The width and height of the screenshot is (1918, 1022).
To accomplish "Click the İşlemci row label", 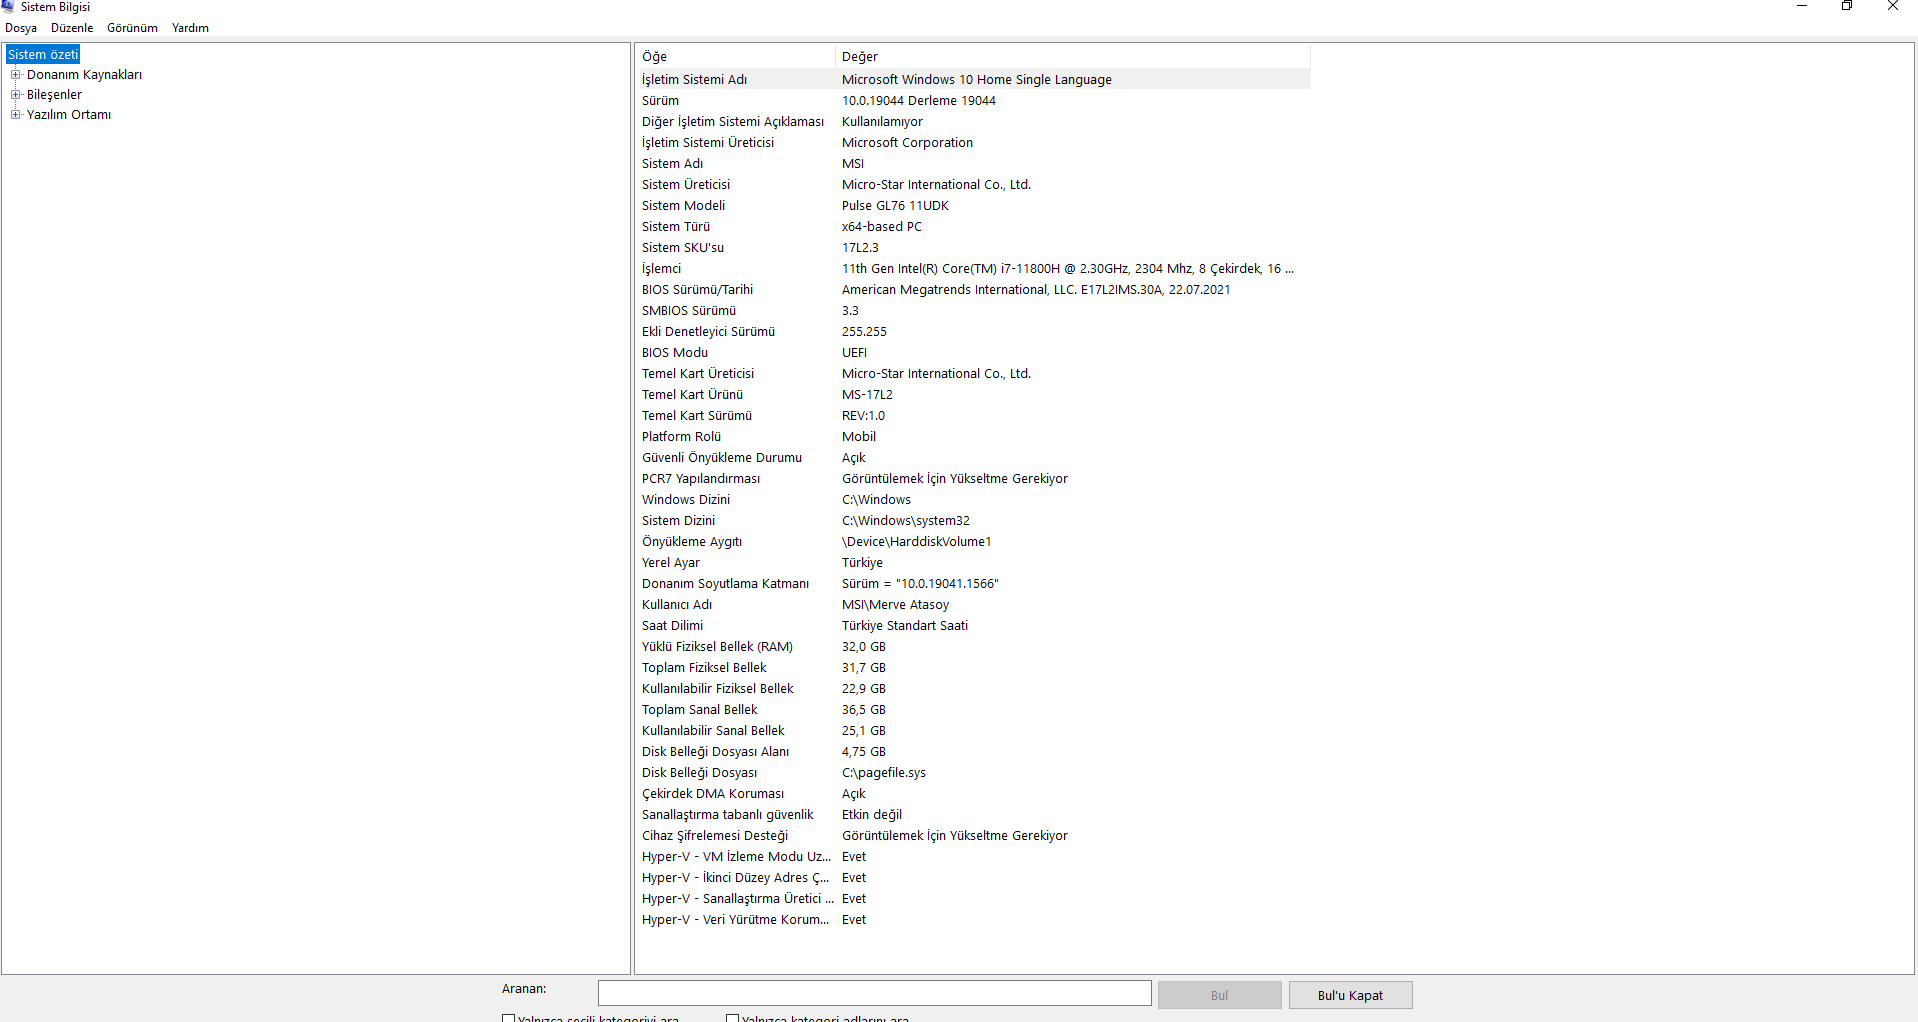I will 661,269.
